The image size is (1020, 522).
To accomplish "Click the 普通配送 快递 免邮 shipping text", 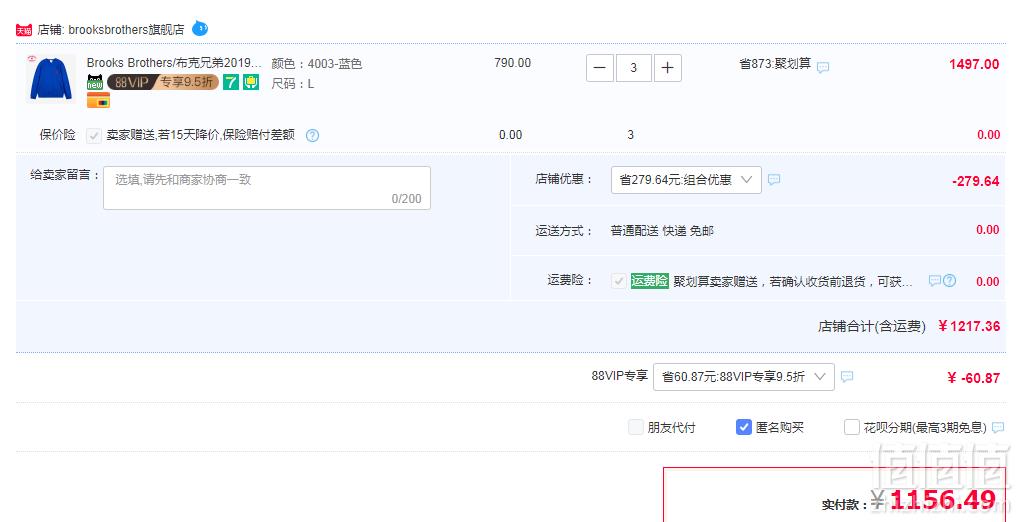I will [x=662, y=231].
